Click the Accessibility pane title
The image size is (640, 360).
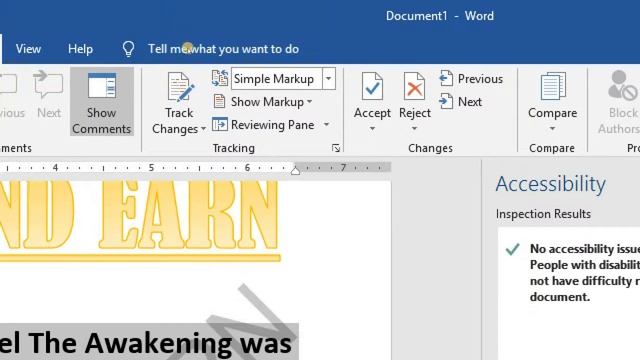tap(551, 184)
